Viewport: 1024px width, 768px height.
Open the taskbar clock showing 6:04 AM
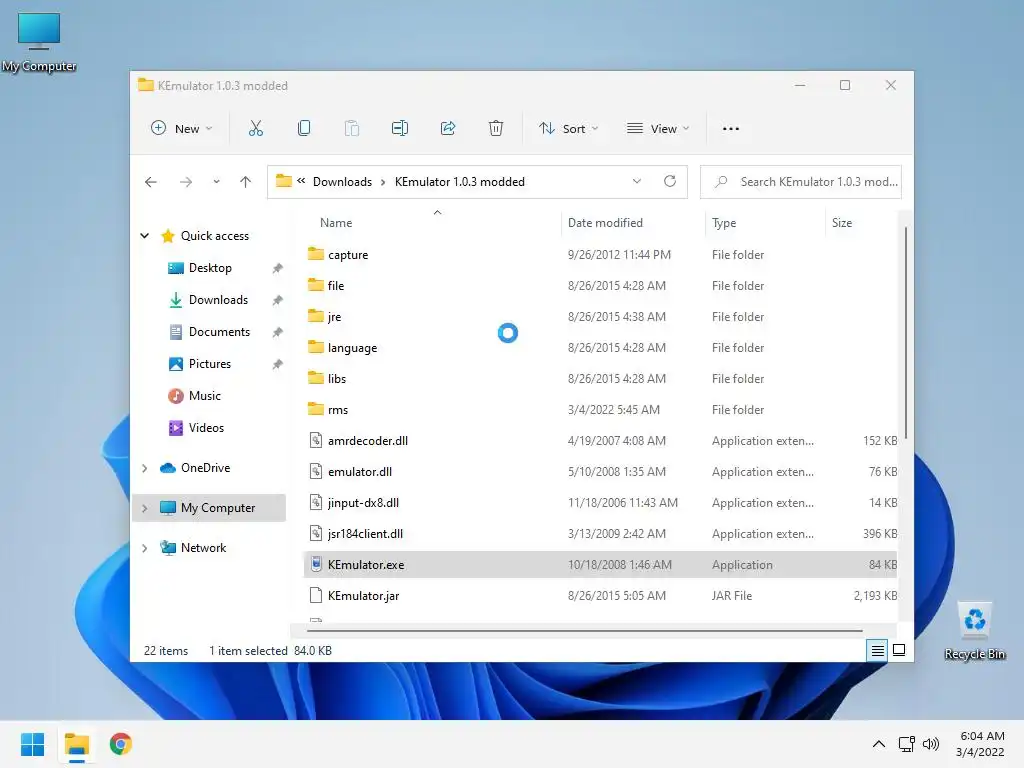(981, 744)
